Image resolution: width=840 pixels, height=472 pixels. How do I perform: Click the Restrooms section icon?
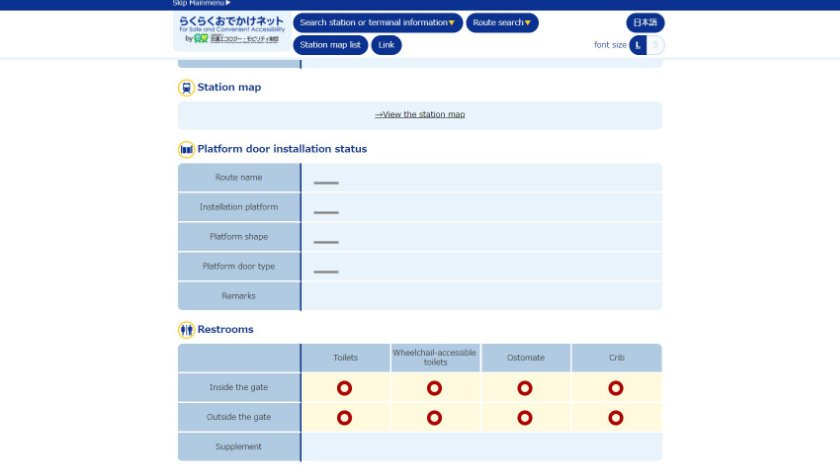point(186,330)
